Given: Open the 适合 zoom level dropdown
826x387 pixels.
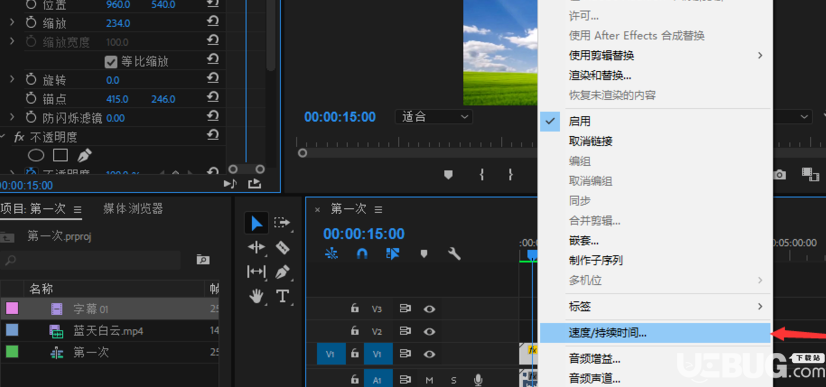Looking at the screenshot, I should click(x=434, y=117).
